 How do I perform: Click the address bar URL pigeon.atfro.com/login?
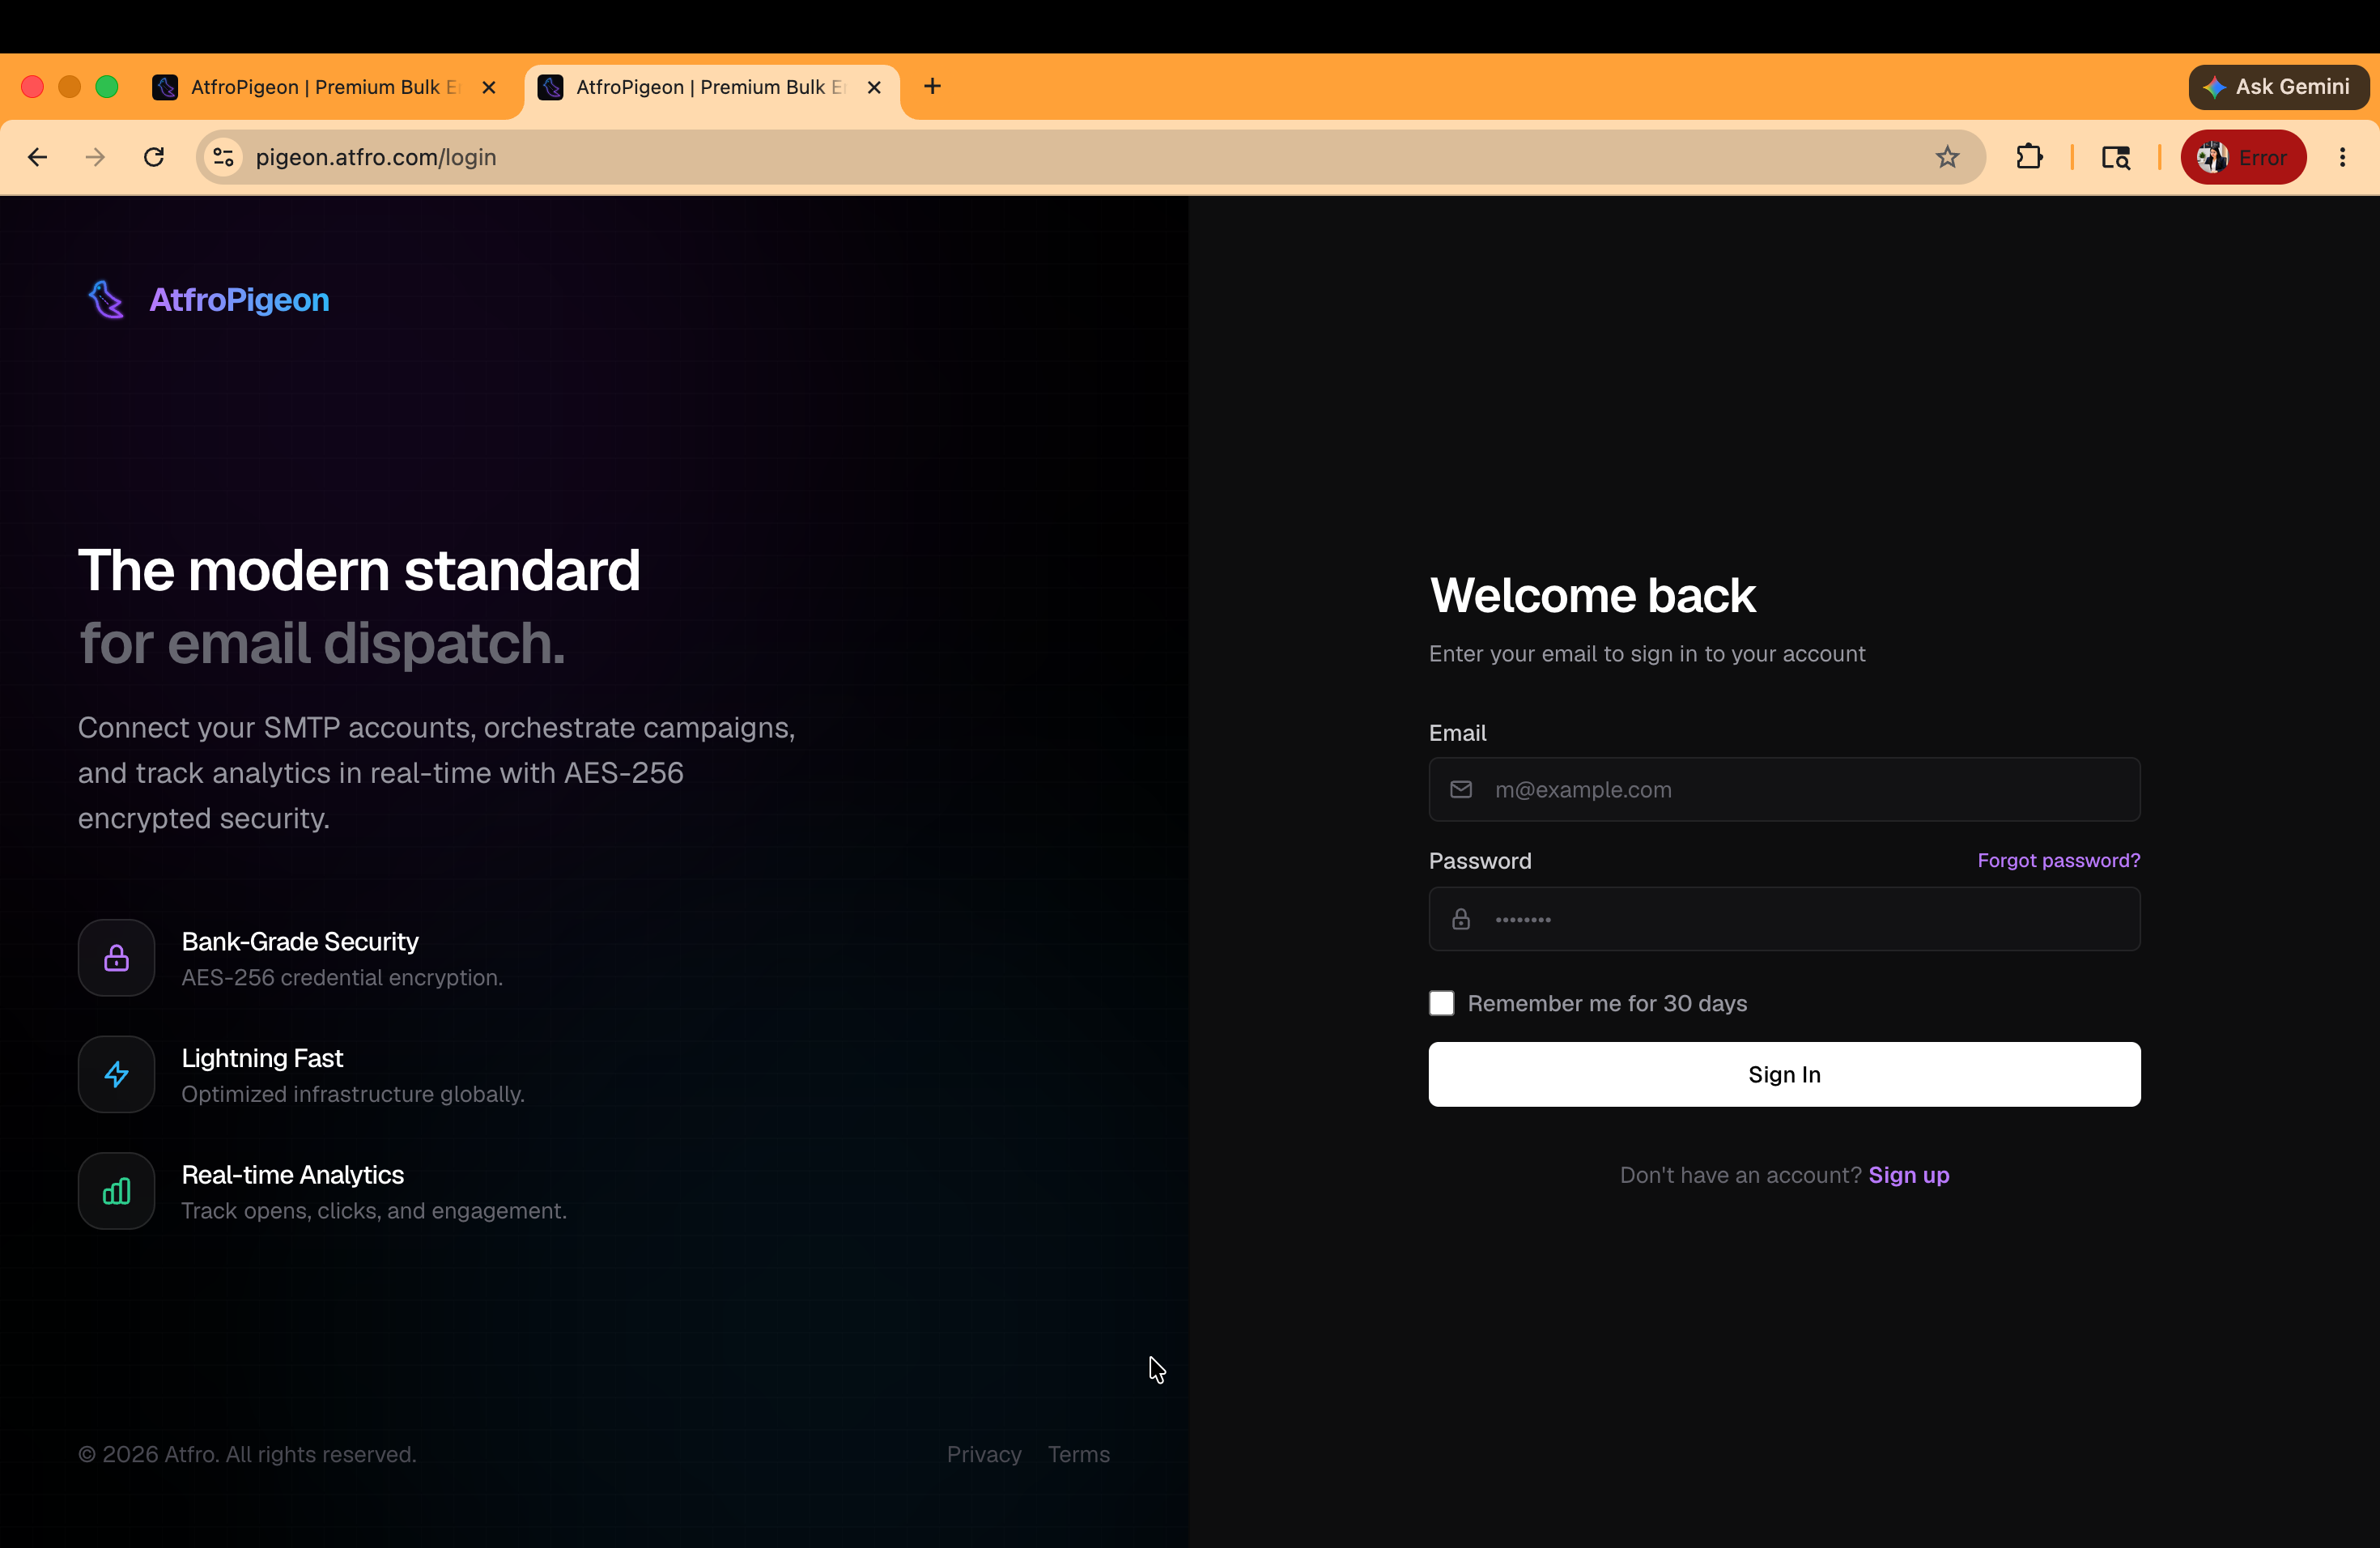pos(376,157)
